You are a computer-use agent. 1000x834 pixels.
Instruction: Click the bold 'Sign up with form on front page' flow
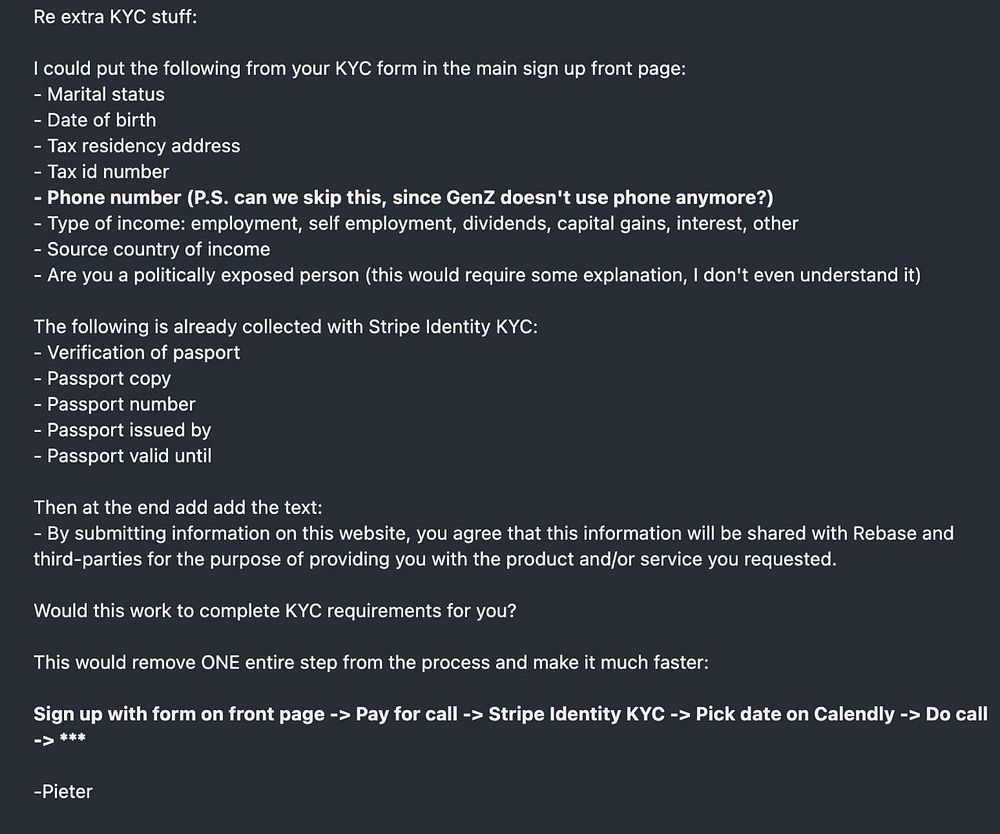coord(510,727)
